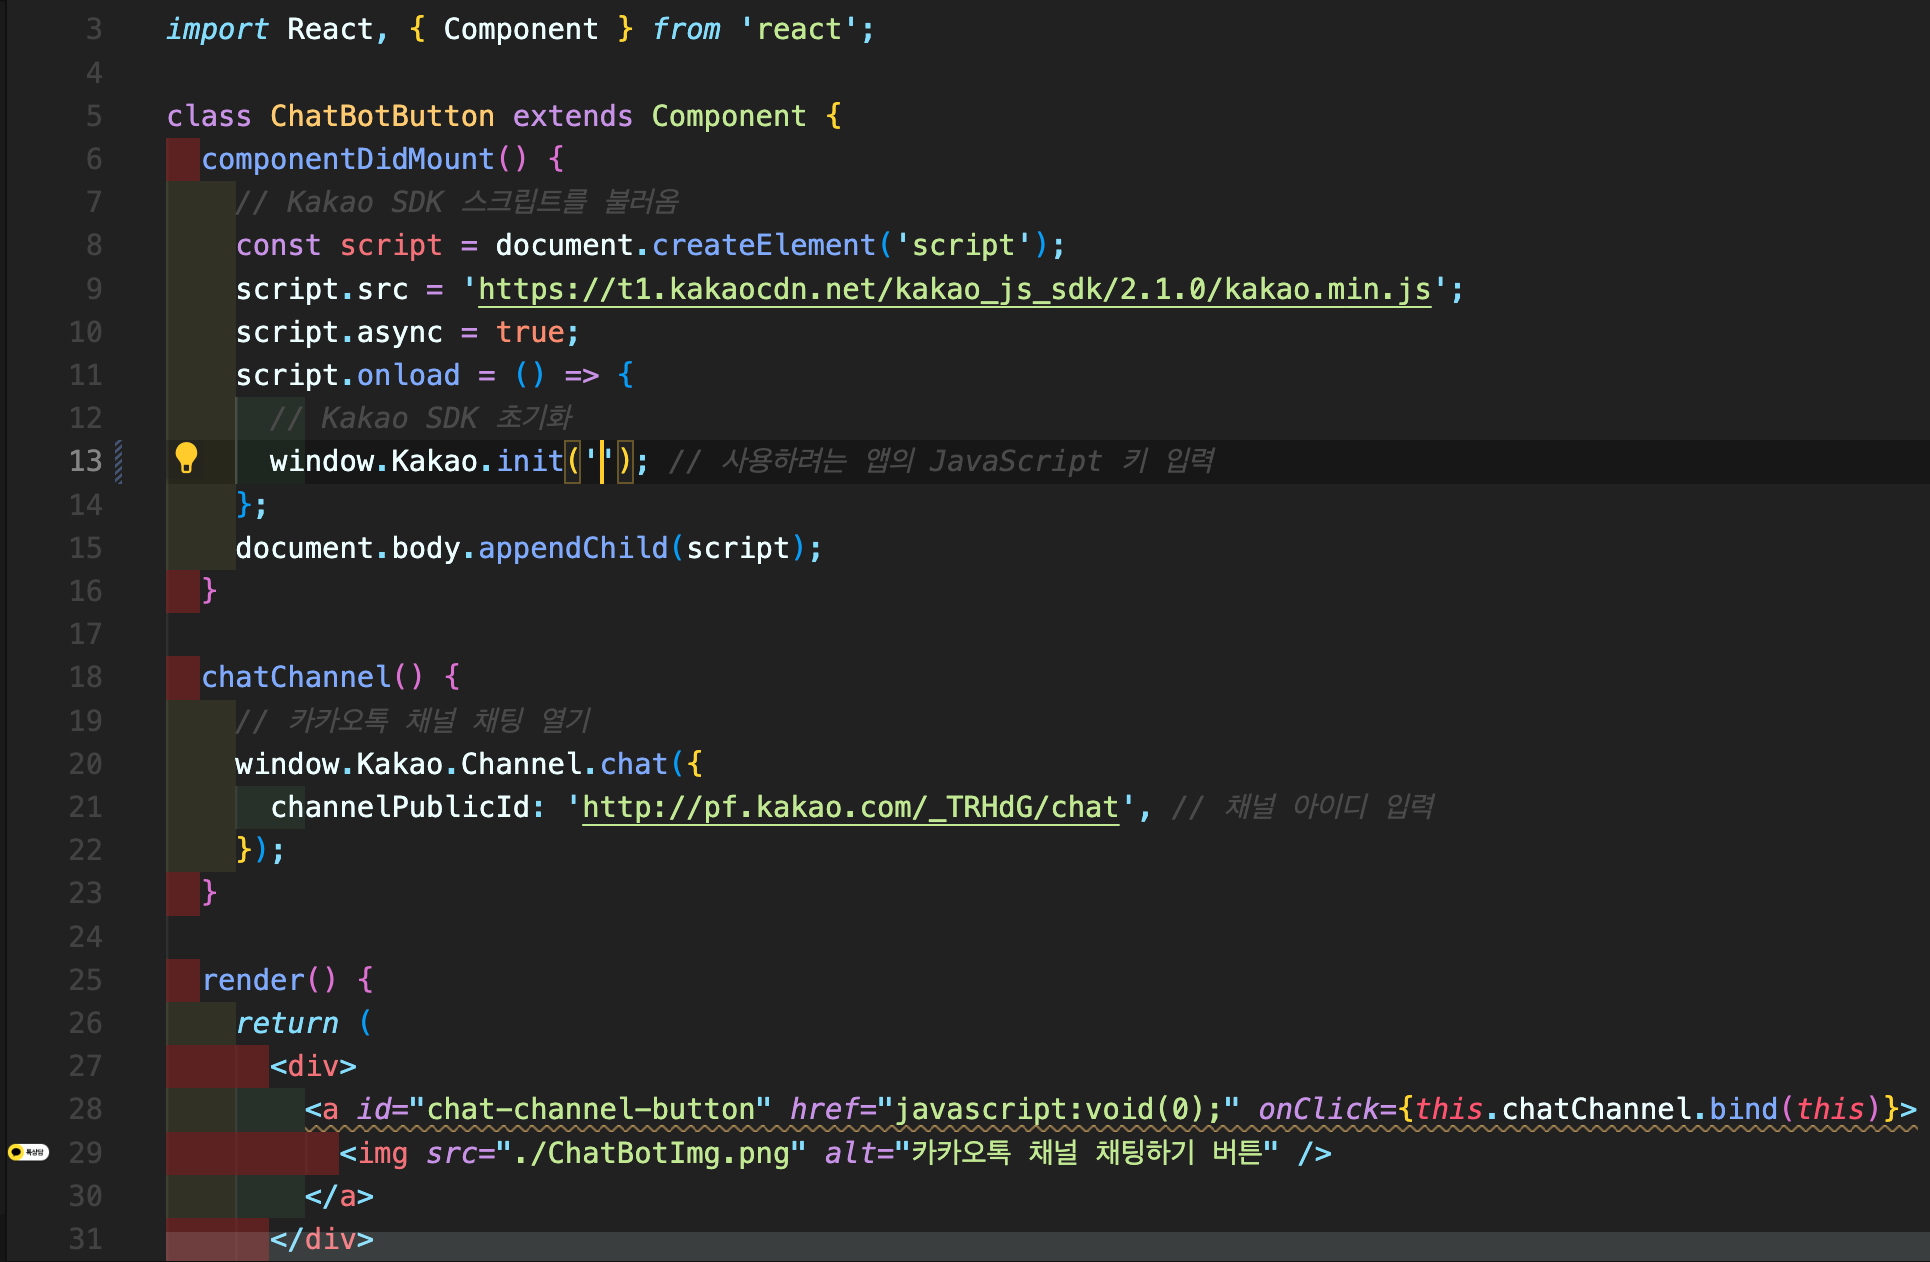Click the createElement function call
The height and width of the screenshot is (1262, 1930).
[763, 245]
